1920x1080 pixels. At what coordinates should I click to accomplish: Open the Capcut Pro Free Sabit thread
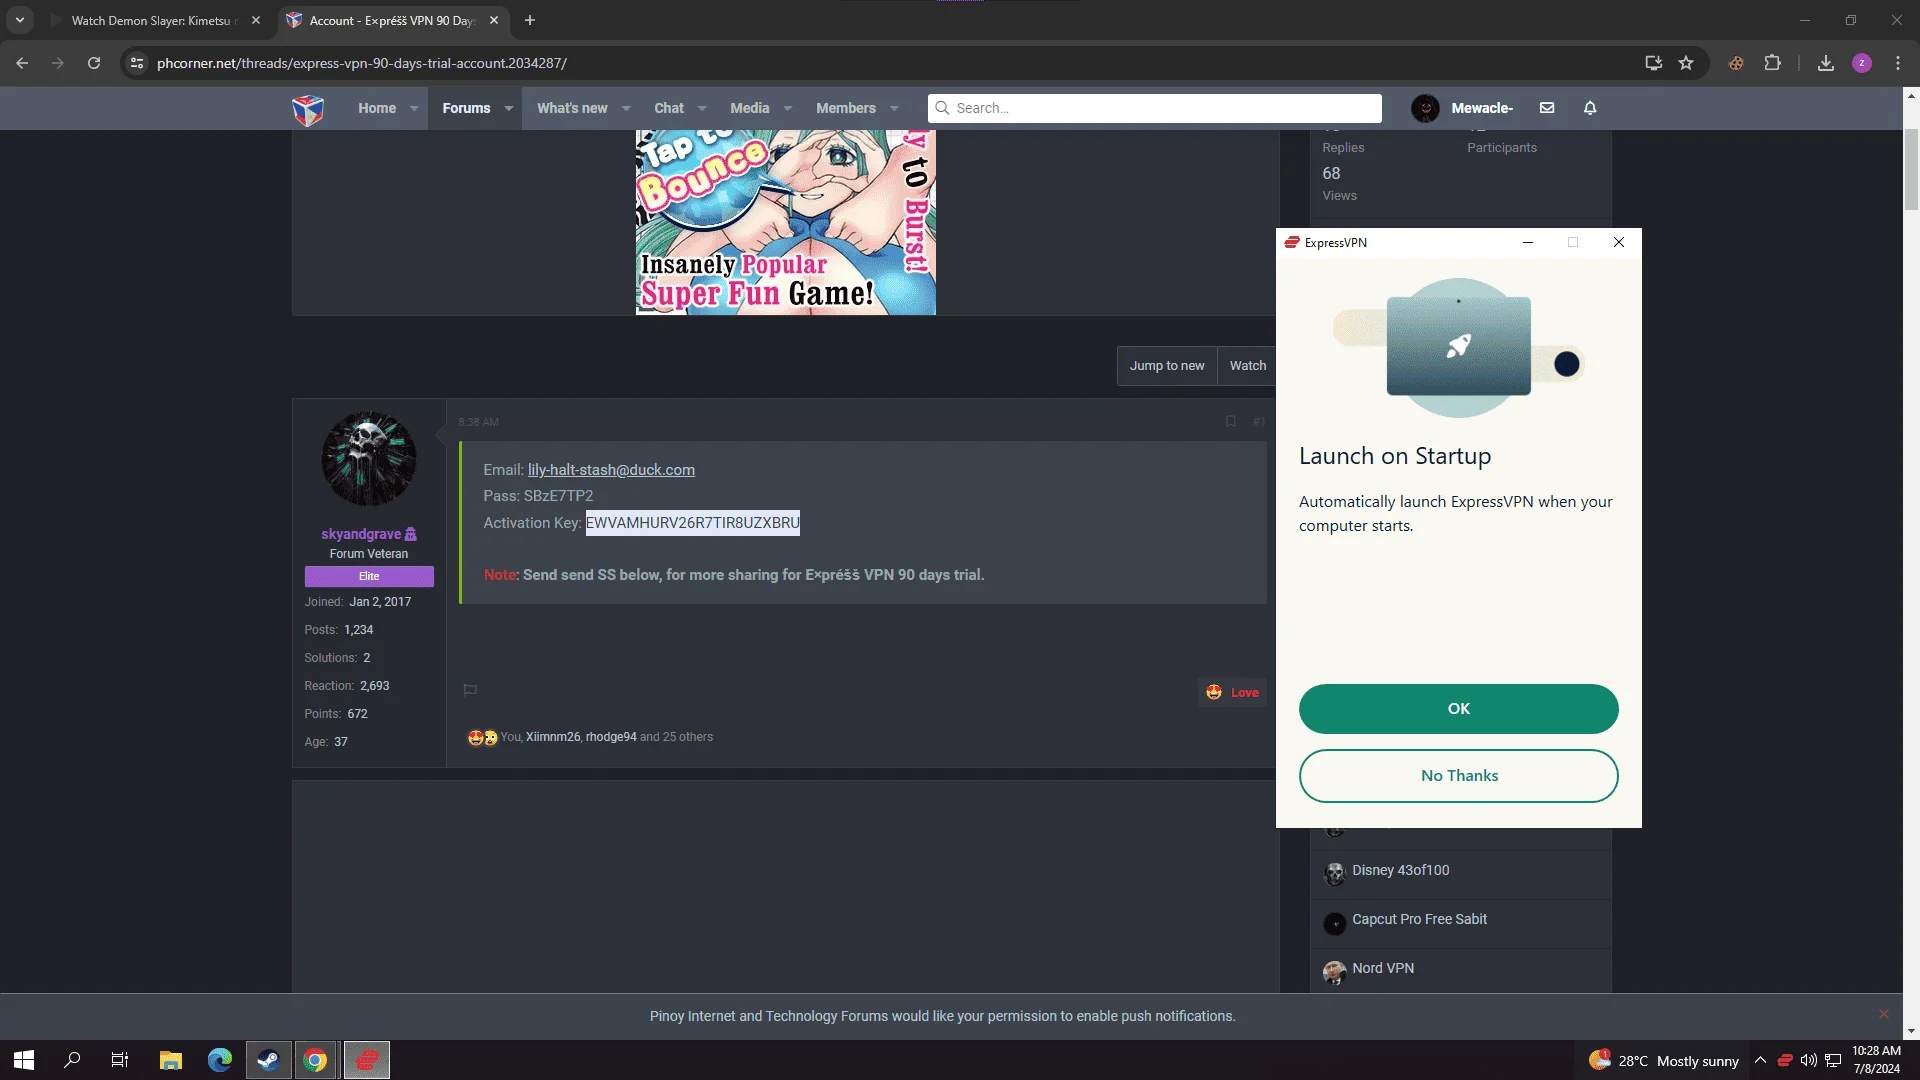click(1419, 919)
